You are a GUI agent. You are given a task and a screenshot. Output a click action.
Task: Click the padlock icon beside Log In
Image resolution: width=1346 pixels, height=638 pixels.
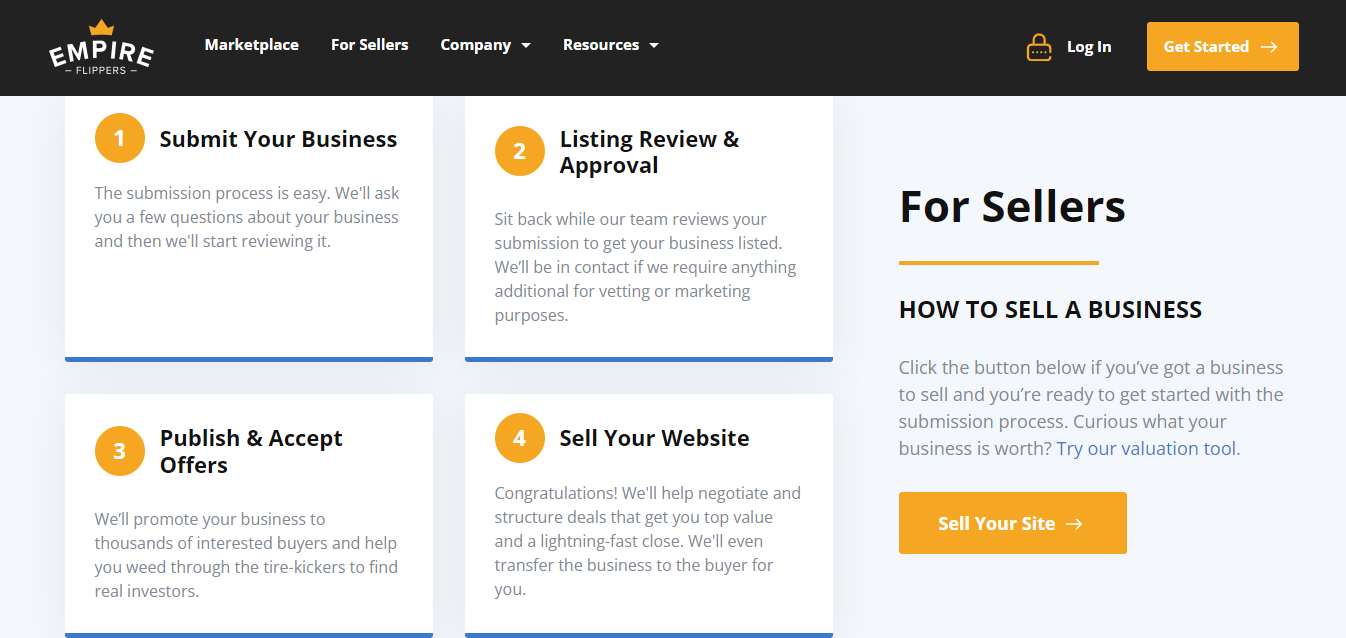(1039, 47)
